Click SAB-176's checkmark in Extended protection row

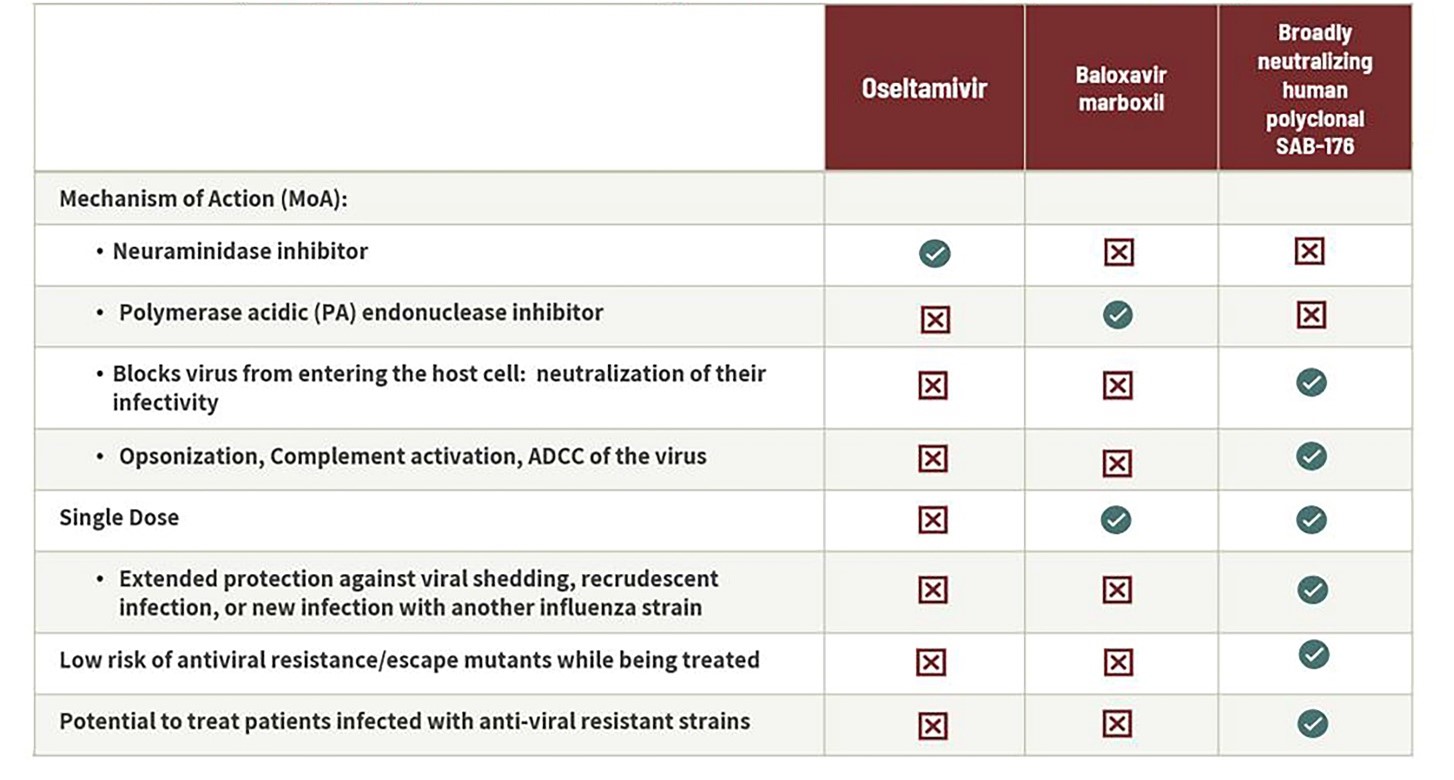click(1312, 590)
